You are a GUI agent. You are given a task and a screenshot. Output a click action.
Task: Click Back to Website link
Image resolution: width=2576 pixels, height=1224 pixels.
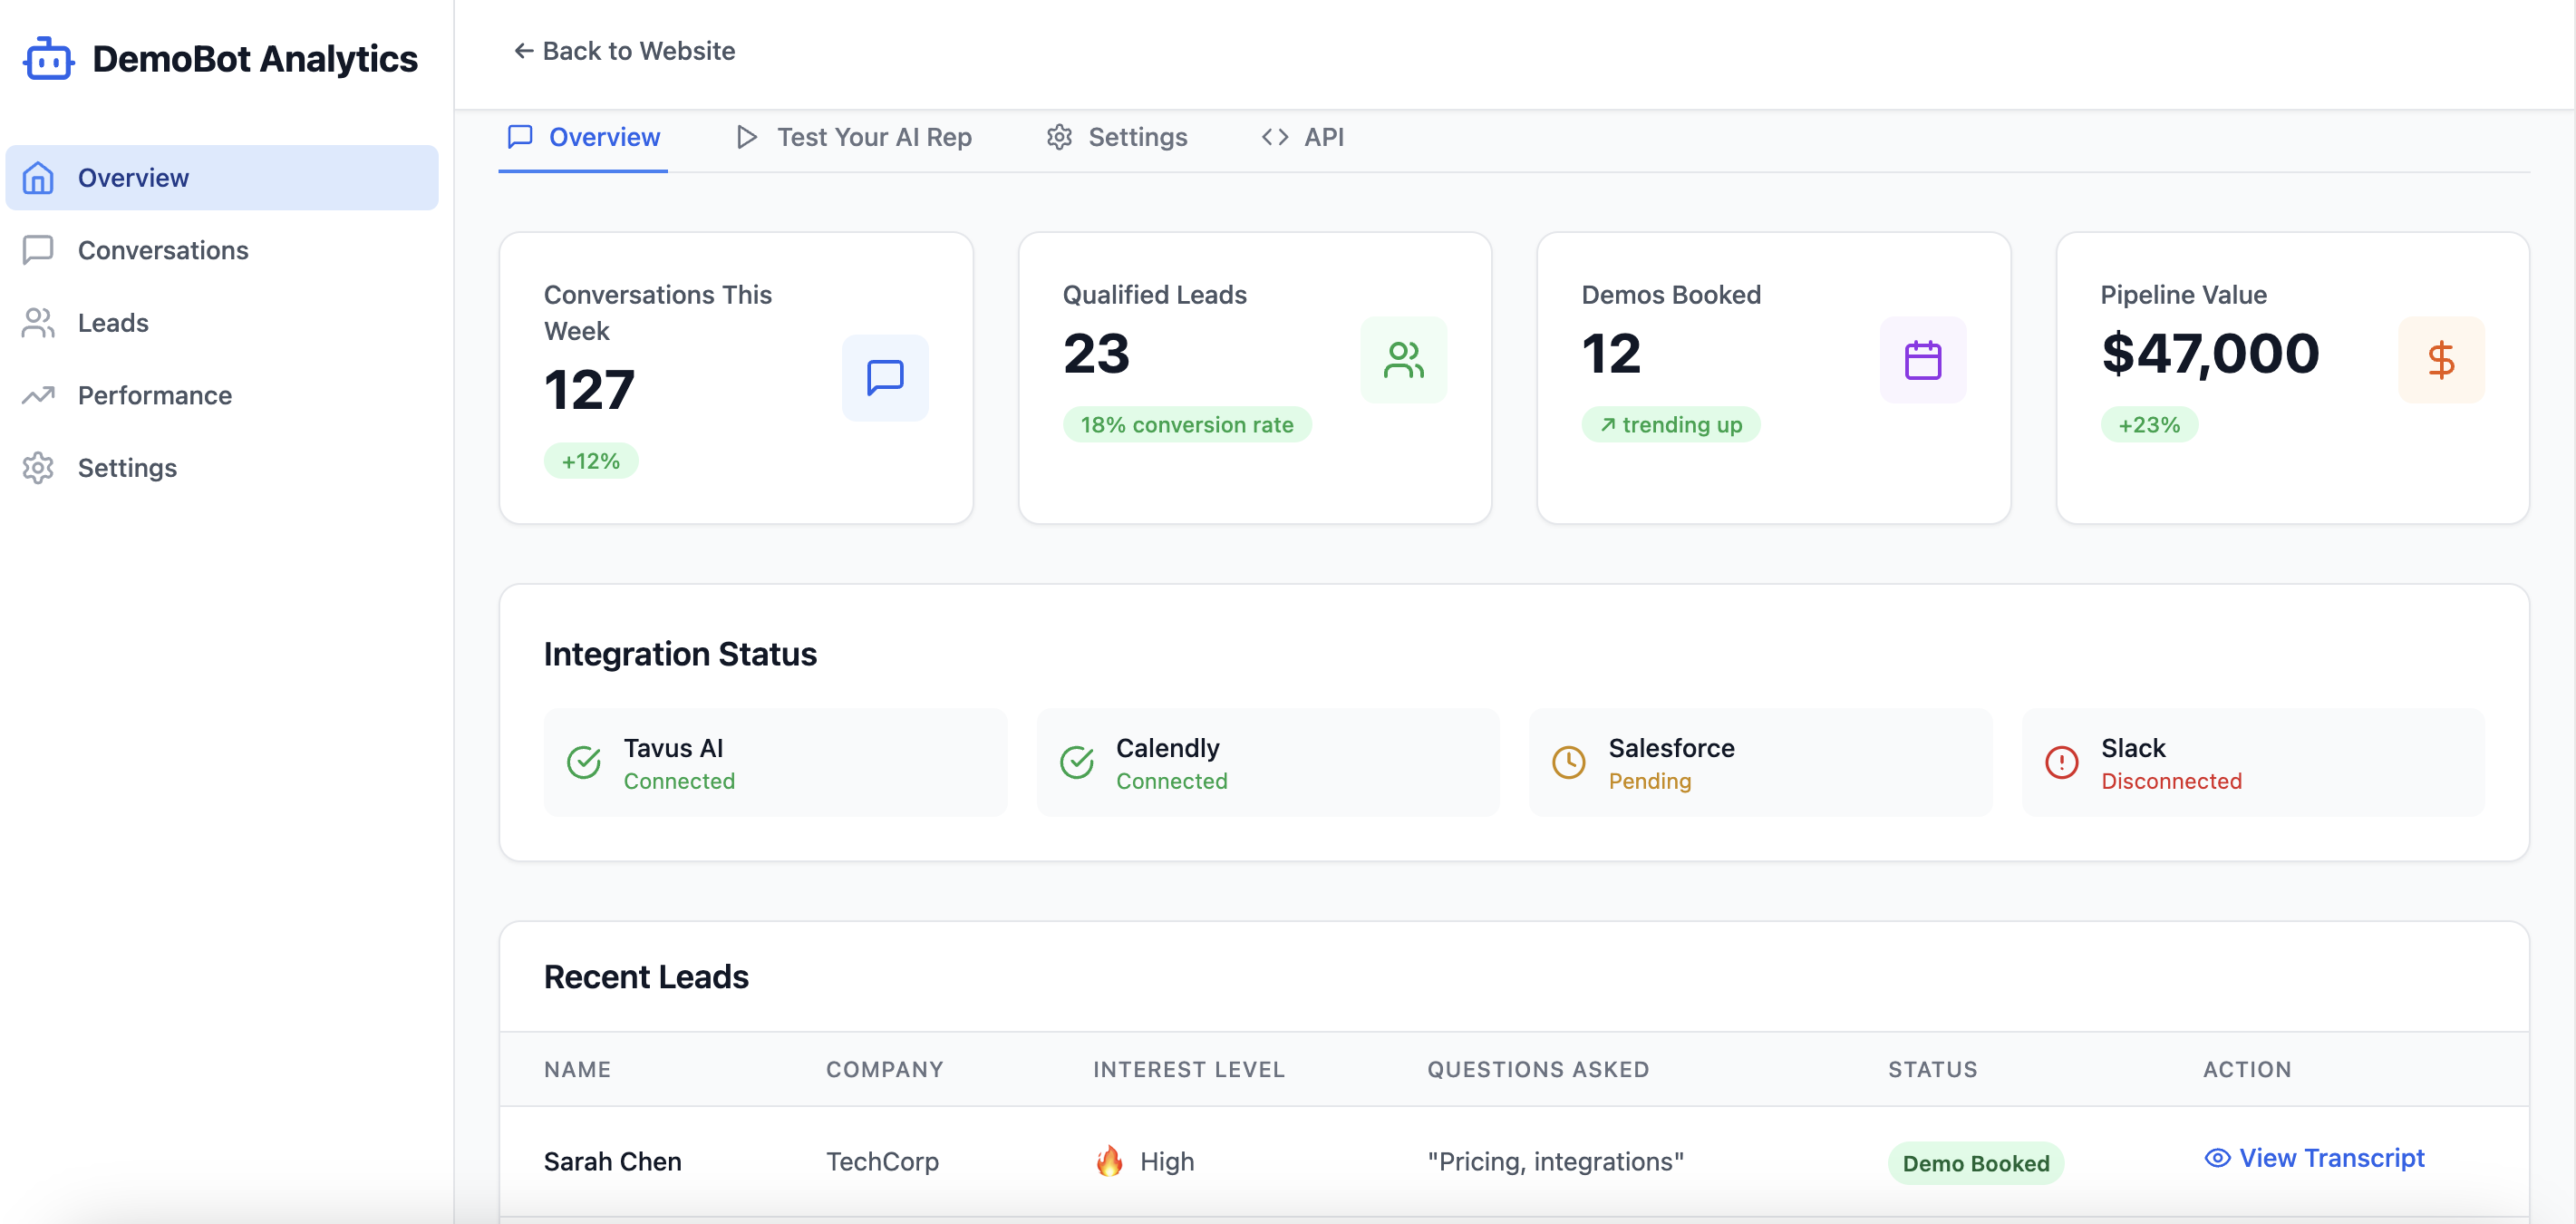click(624, 51)
